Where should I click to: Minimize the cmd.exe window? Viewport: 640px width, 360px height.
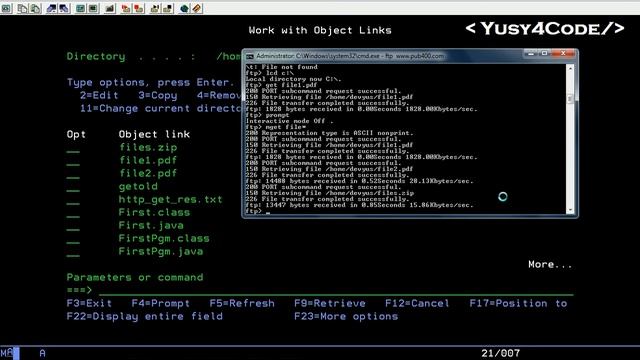(x=531, y=53)
